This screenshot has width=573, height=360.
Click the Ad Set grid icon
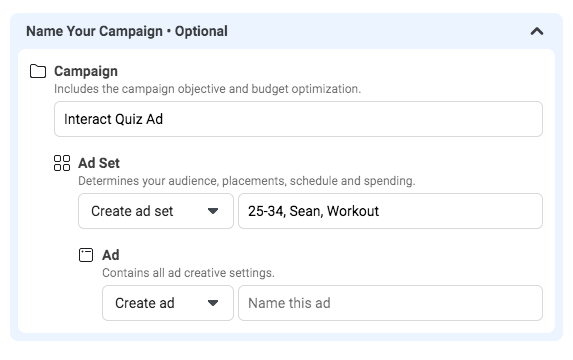pos(62,163)
